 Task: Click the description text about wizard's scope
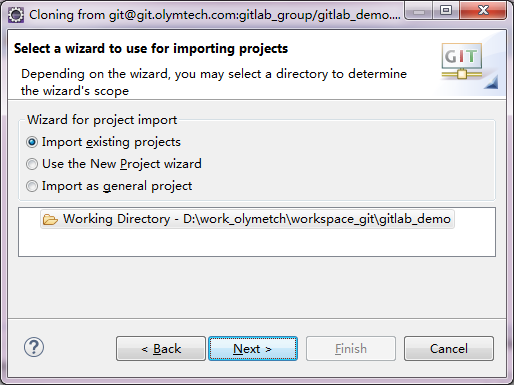click(214, 82)
